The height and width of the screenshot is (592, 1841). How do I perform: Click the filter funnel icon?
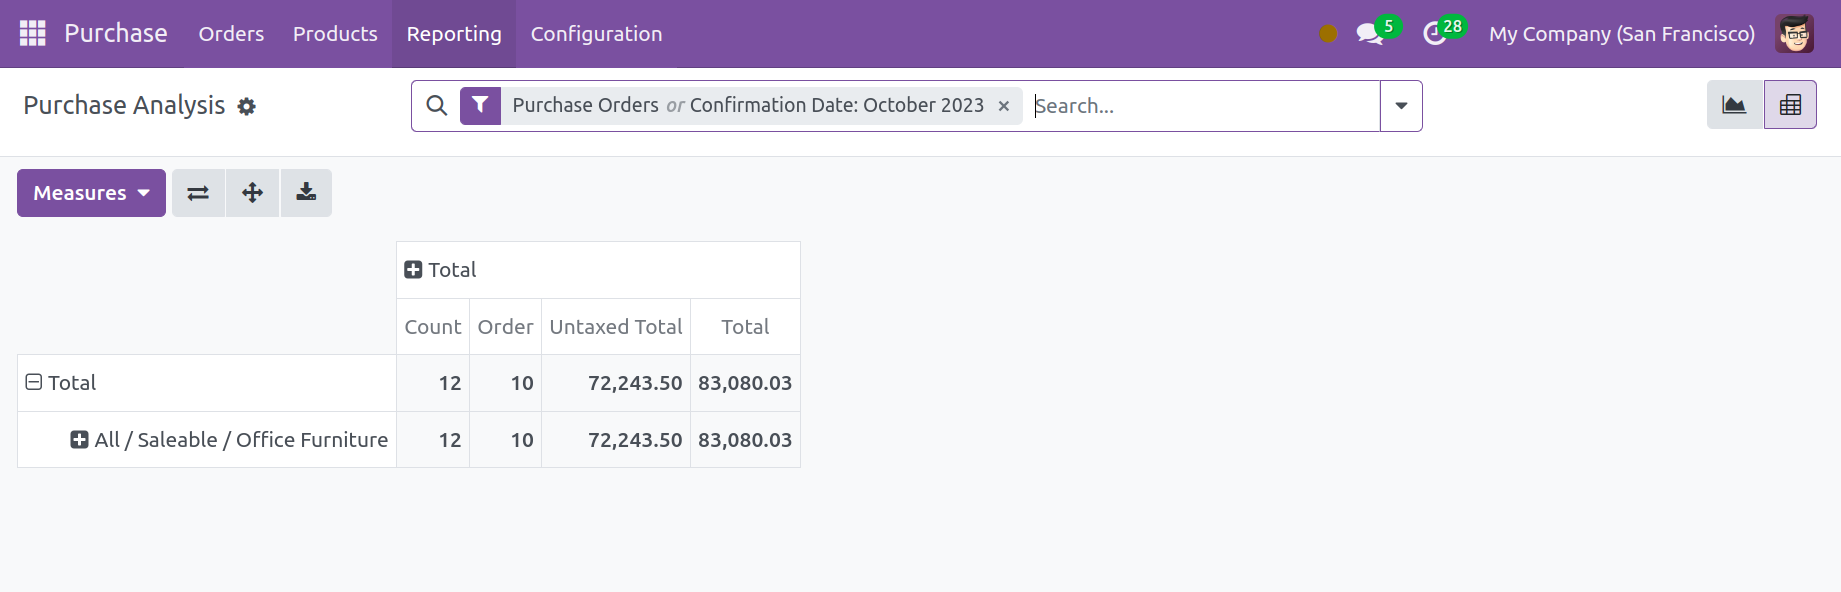(480, 105)
